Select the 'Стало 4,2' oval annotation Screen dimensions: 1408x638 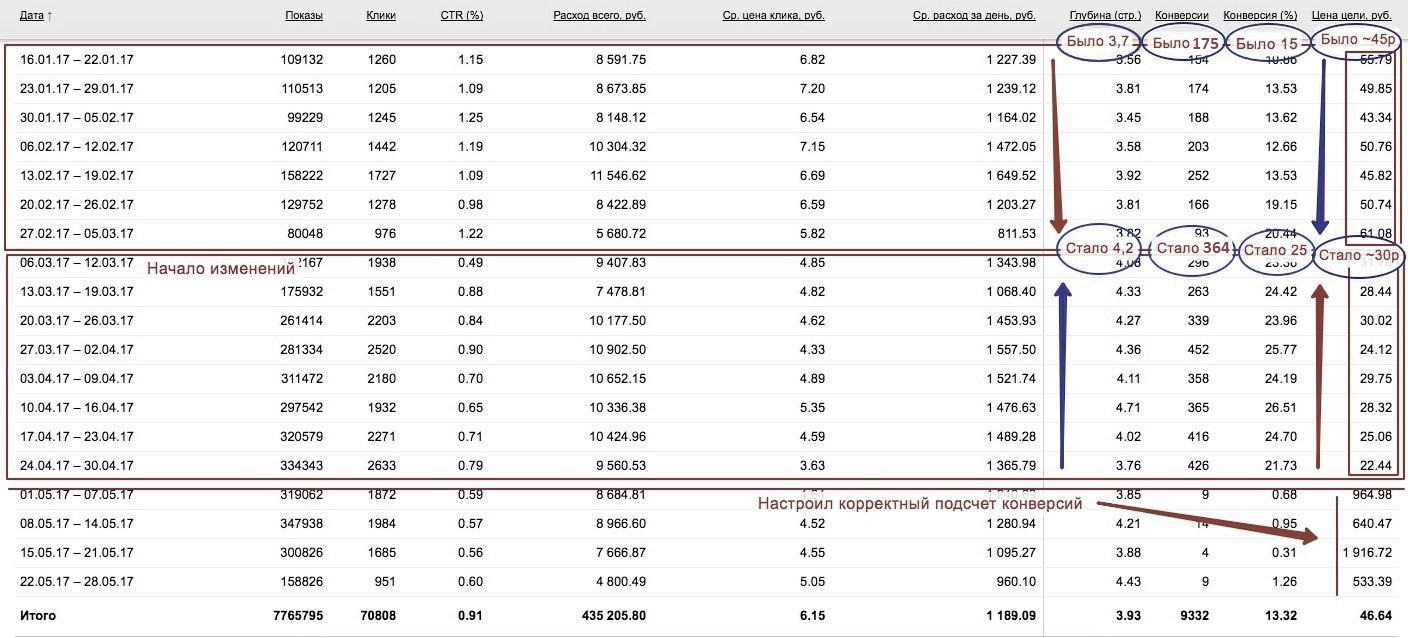(1100, 247)
